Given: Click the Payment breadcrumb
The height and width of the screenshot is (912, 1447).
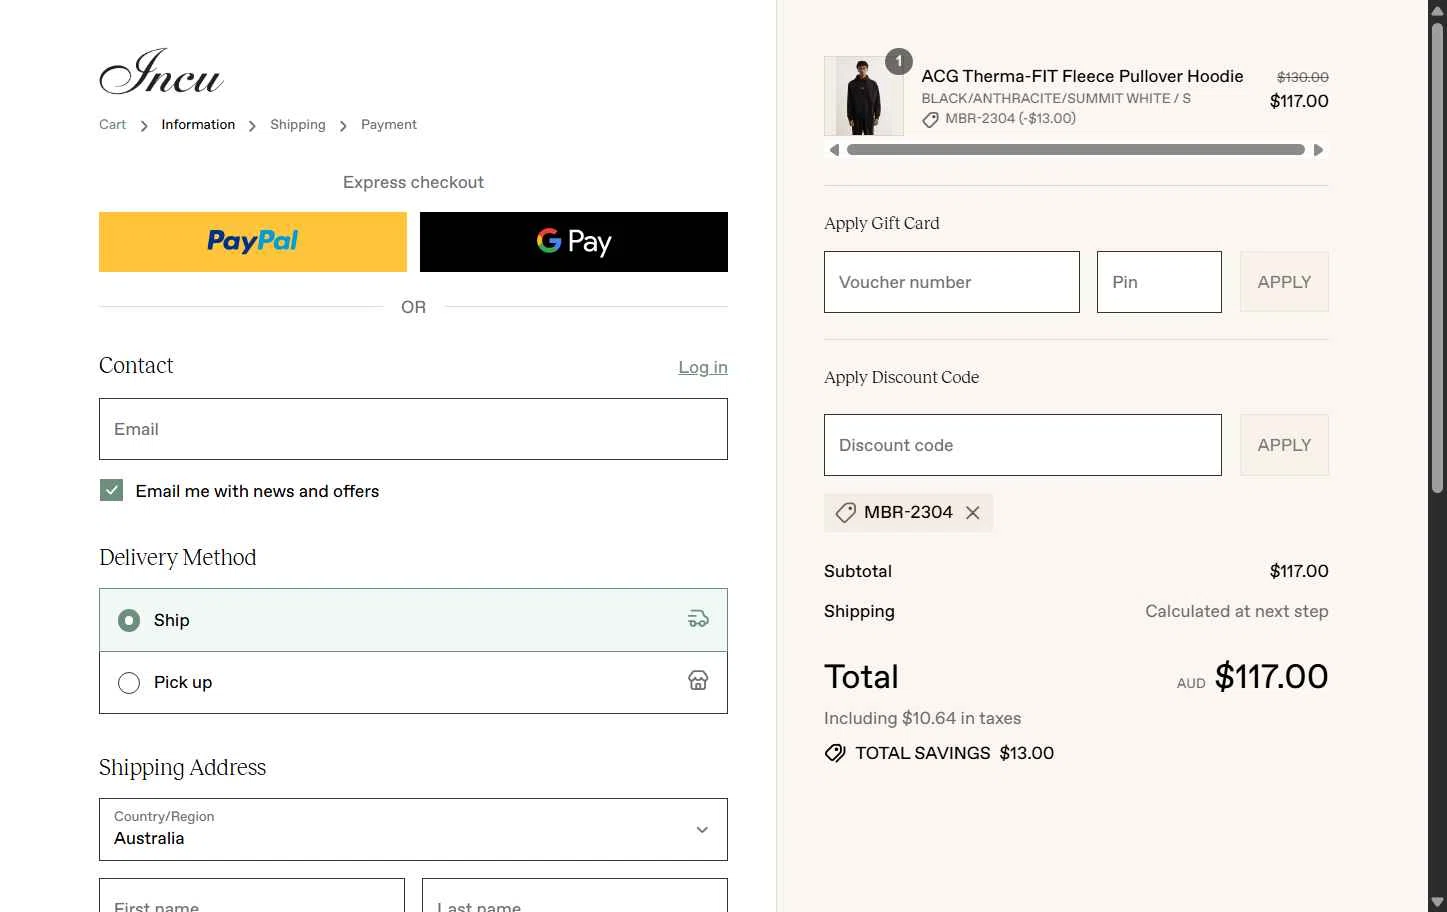Looking at the screenshot, I should tap(389, 124).
